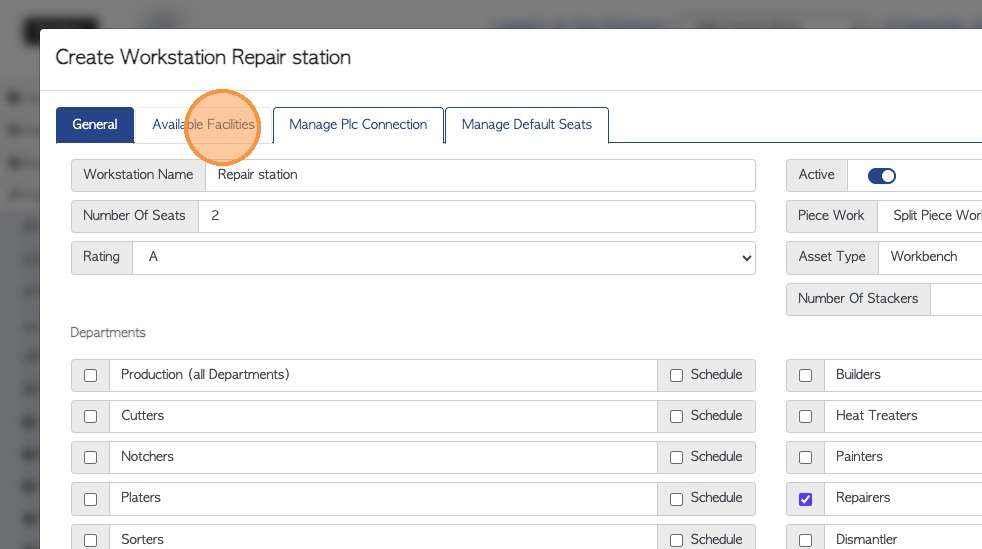
Task: Check the Schedule box for Platers
Action: click(677, 499)
